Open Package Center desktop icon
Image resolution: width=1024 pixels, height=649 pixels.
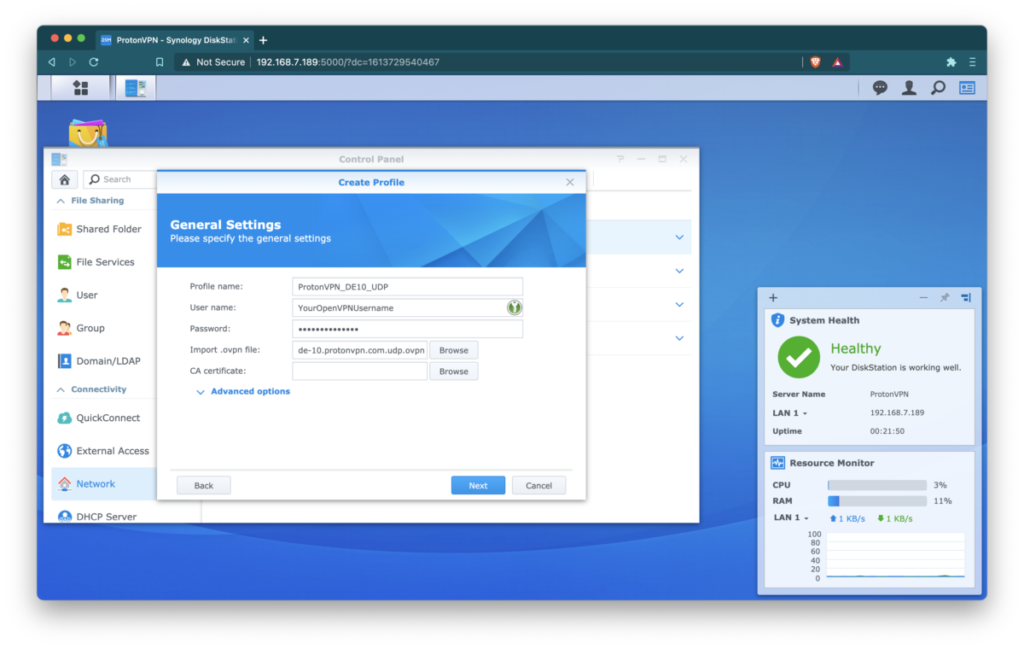coord(88,133)
